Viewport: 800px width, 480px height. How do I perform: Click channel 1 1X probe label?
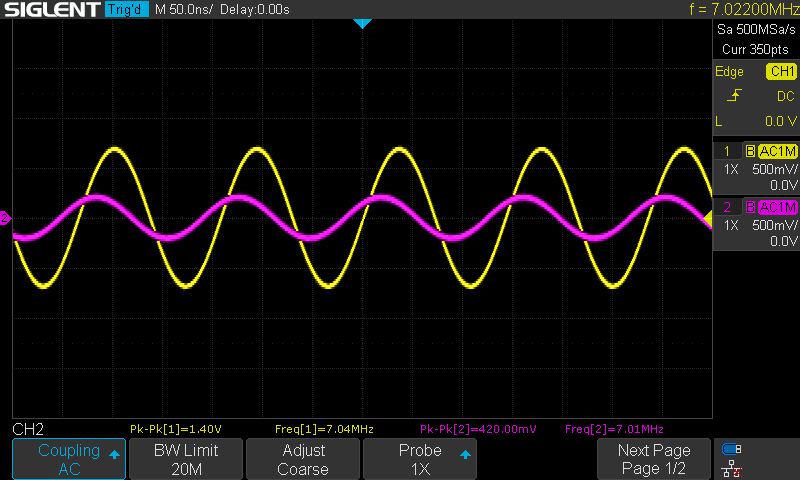(731, 169)
